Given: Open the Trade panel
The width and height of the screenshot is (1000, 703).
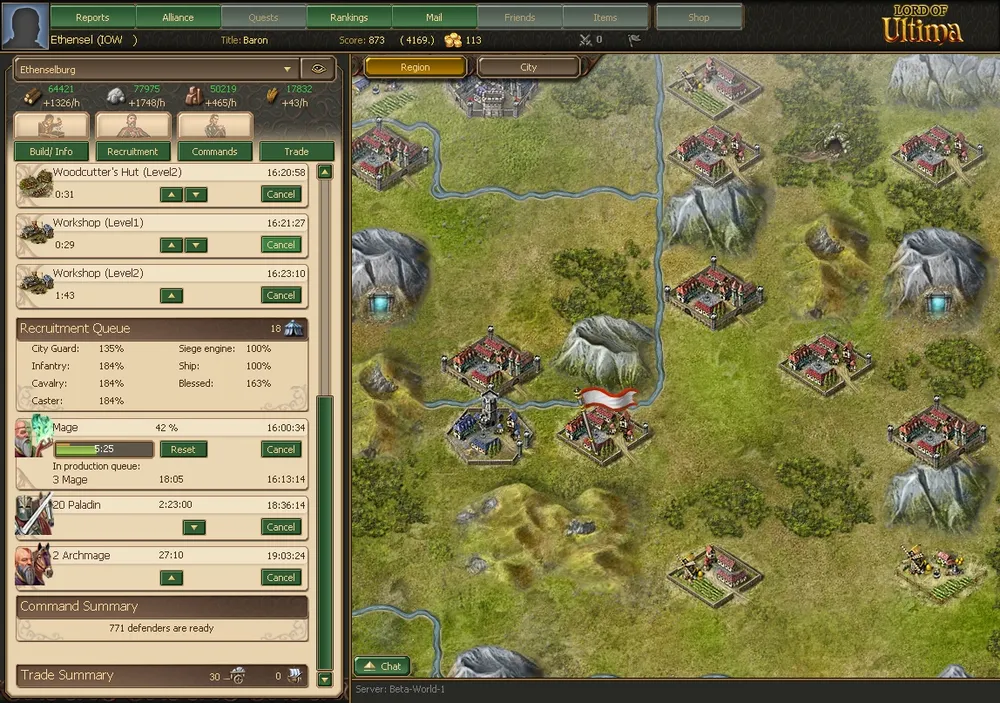Looking at the screenshot, I should pyautogui.click(x=297, y=151).
